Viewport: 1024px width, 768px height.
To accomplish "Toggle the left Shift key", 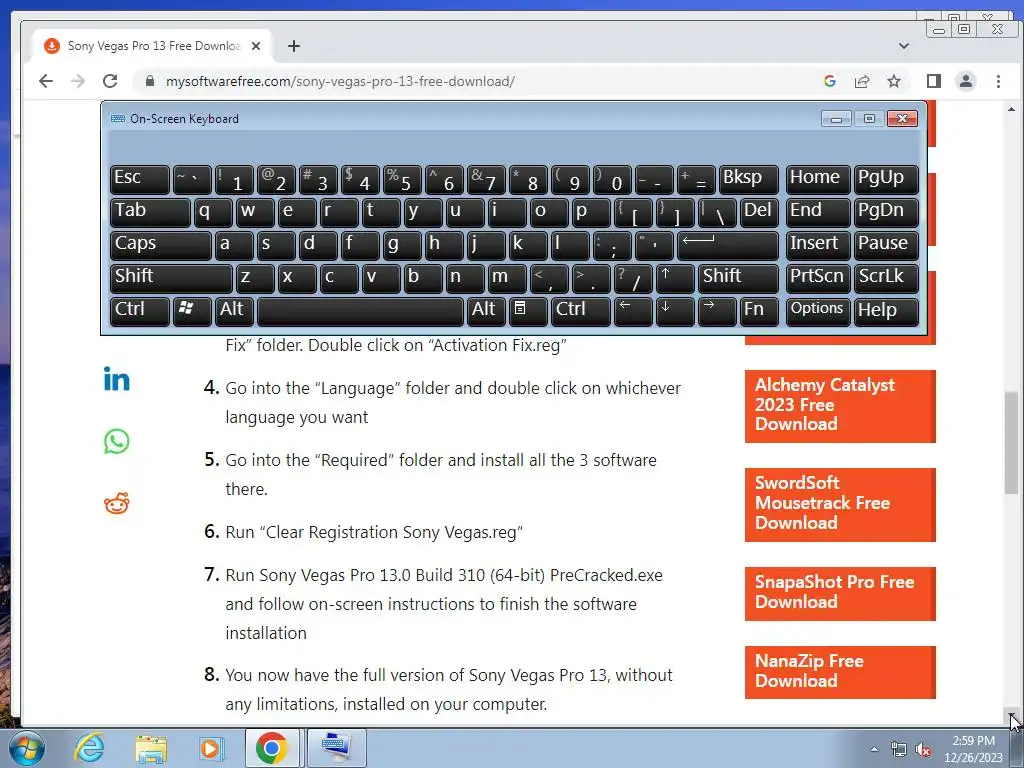I will tap(171, 278).
